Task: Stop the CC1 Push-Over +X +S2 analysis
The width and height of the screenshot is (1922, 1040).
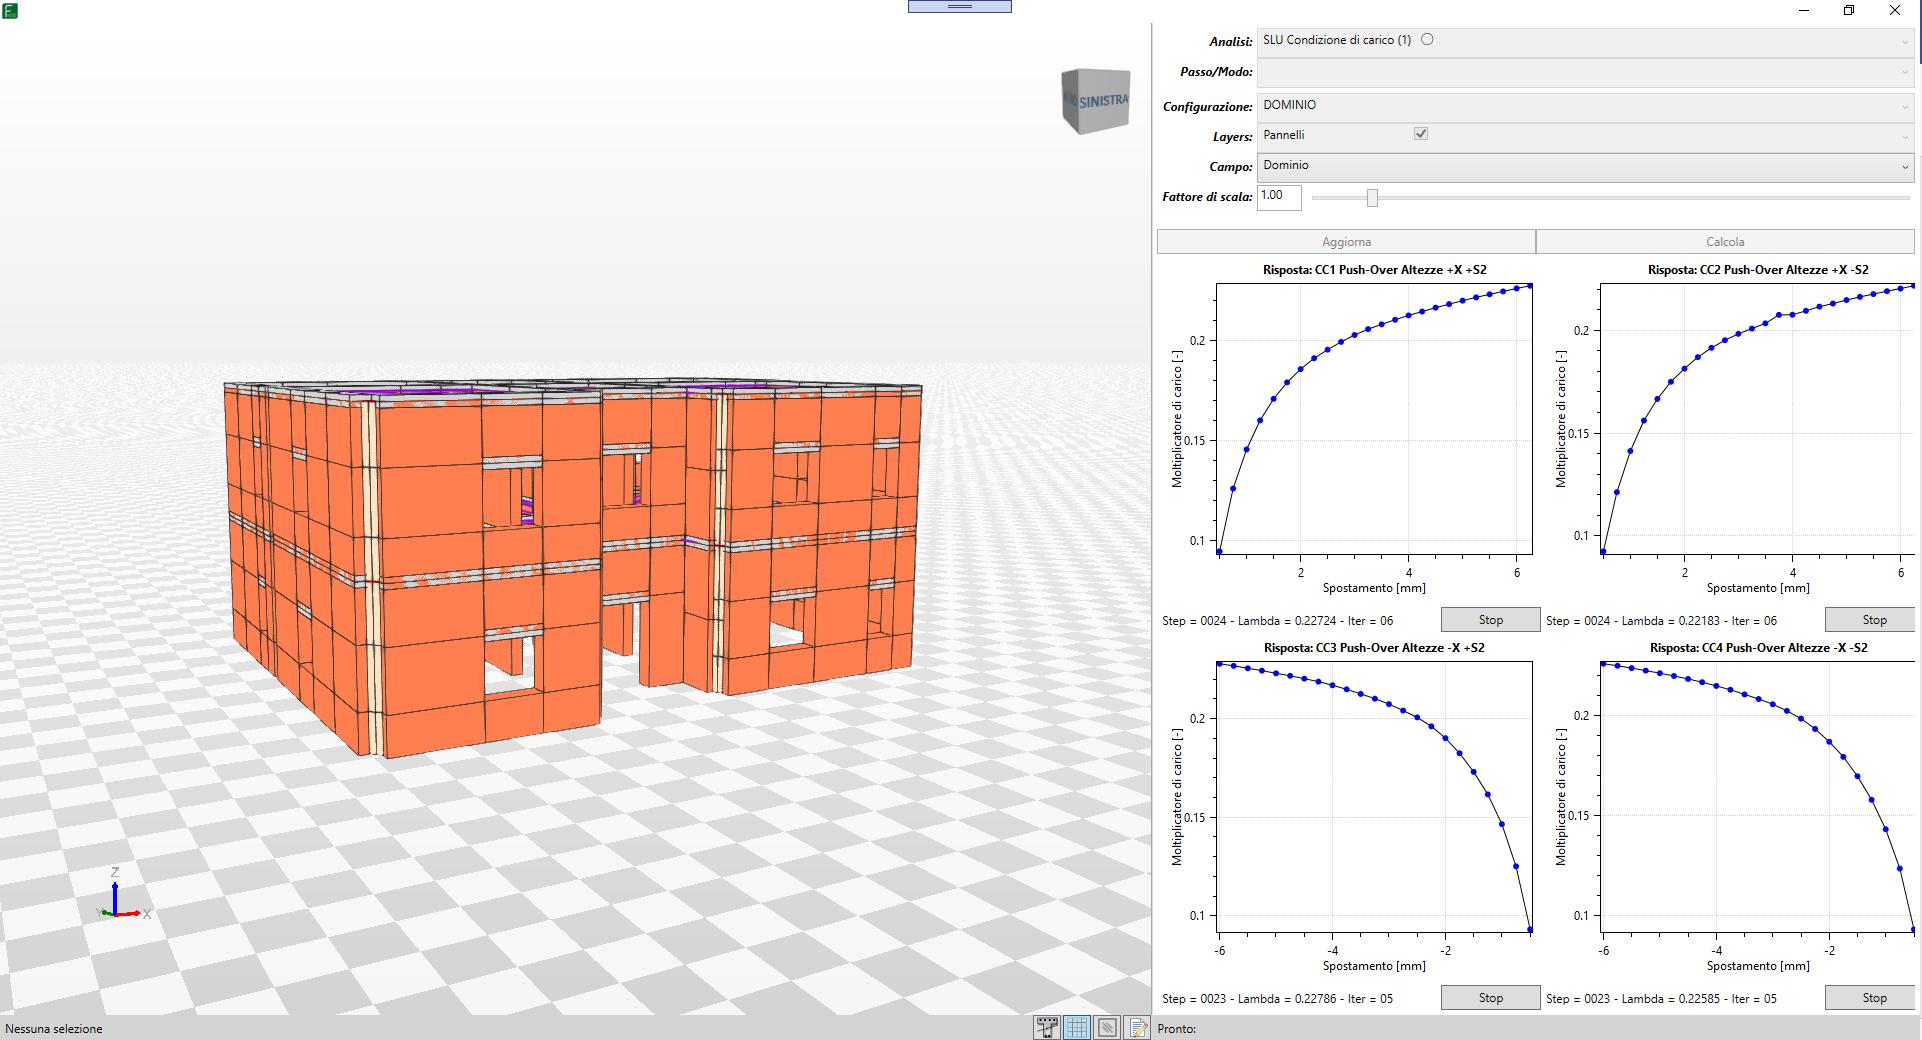Action: pyautogui.click(x=1490, y=620)
